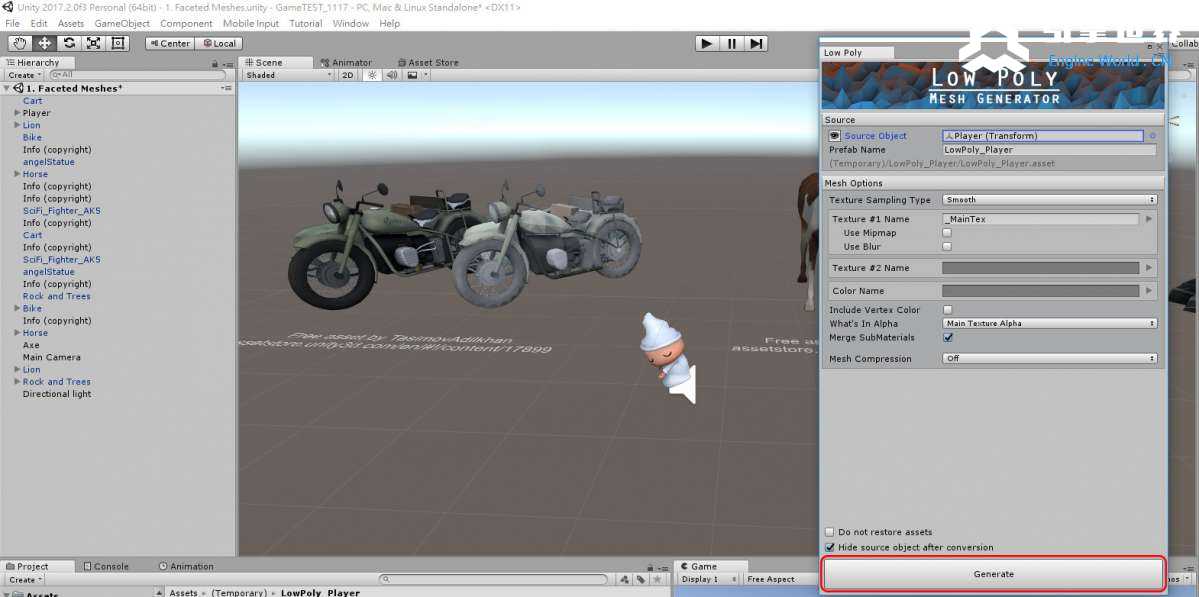
Task: Click the scene effects image icon
Action: pos(412,75)
